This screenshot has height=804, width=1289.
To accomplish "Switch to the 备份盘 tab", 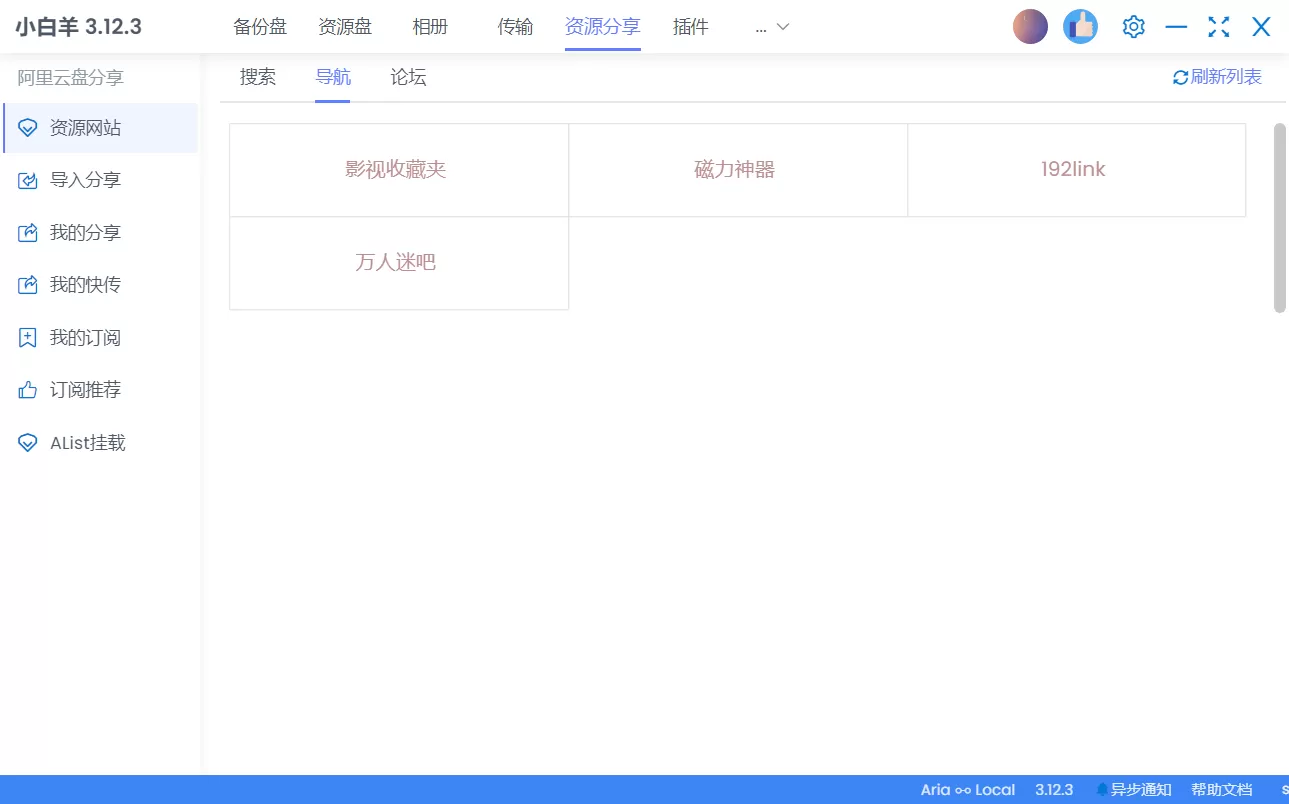I will click(259, 27).
